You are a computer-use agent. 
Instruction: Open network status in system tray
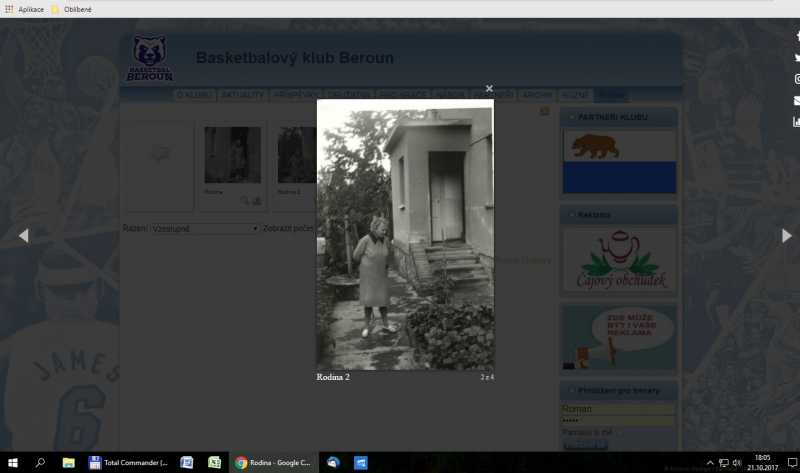pyautogui.click(x=723, y=463)
